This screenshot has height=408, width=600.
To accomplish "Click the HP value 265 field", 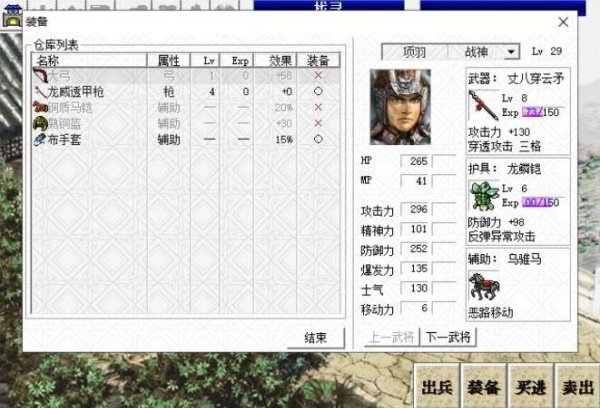I will pos(416,161).
